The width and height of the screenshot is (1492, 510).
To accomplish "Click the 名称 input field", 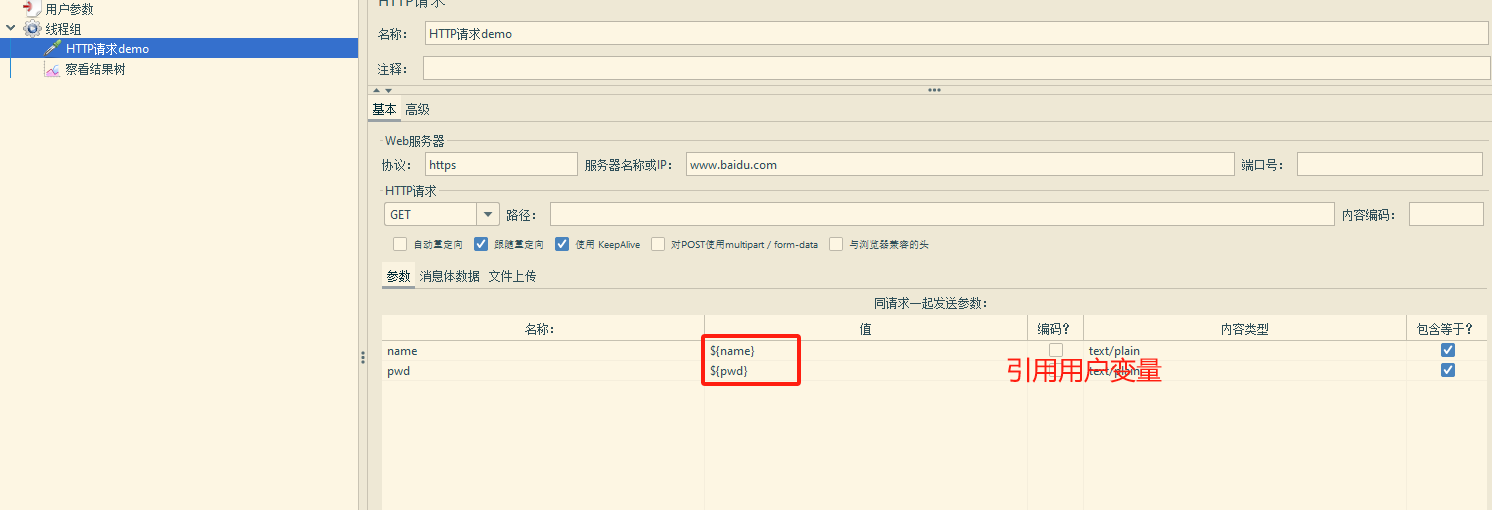I will (x=956, y=33).
